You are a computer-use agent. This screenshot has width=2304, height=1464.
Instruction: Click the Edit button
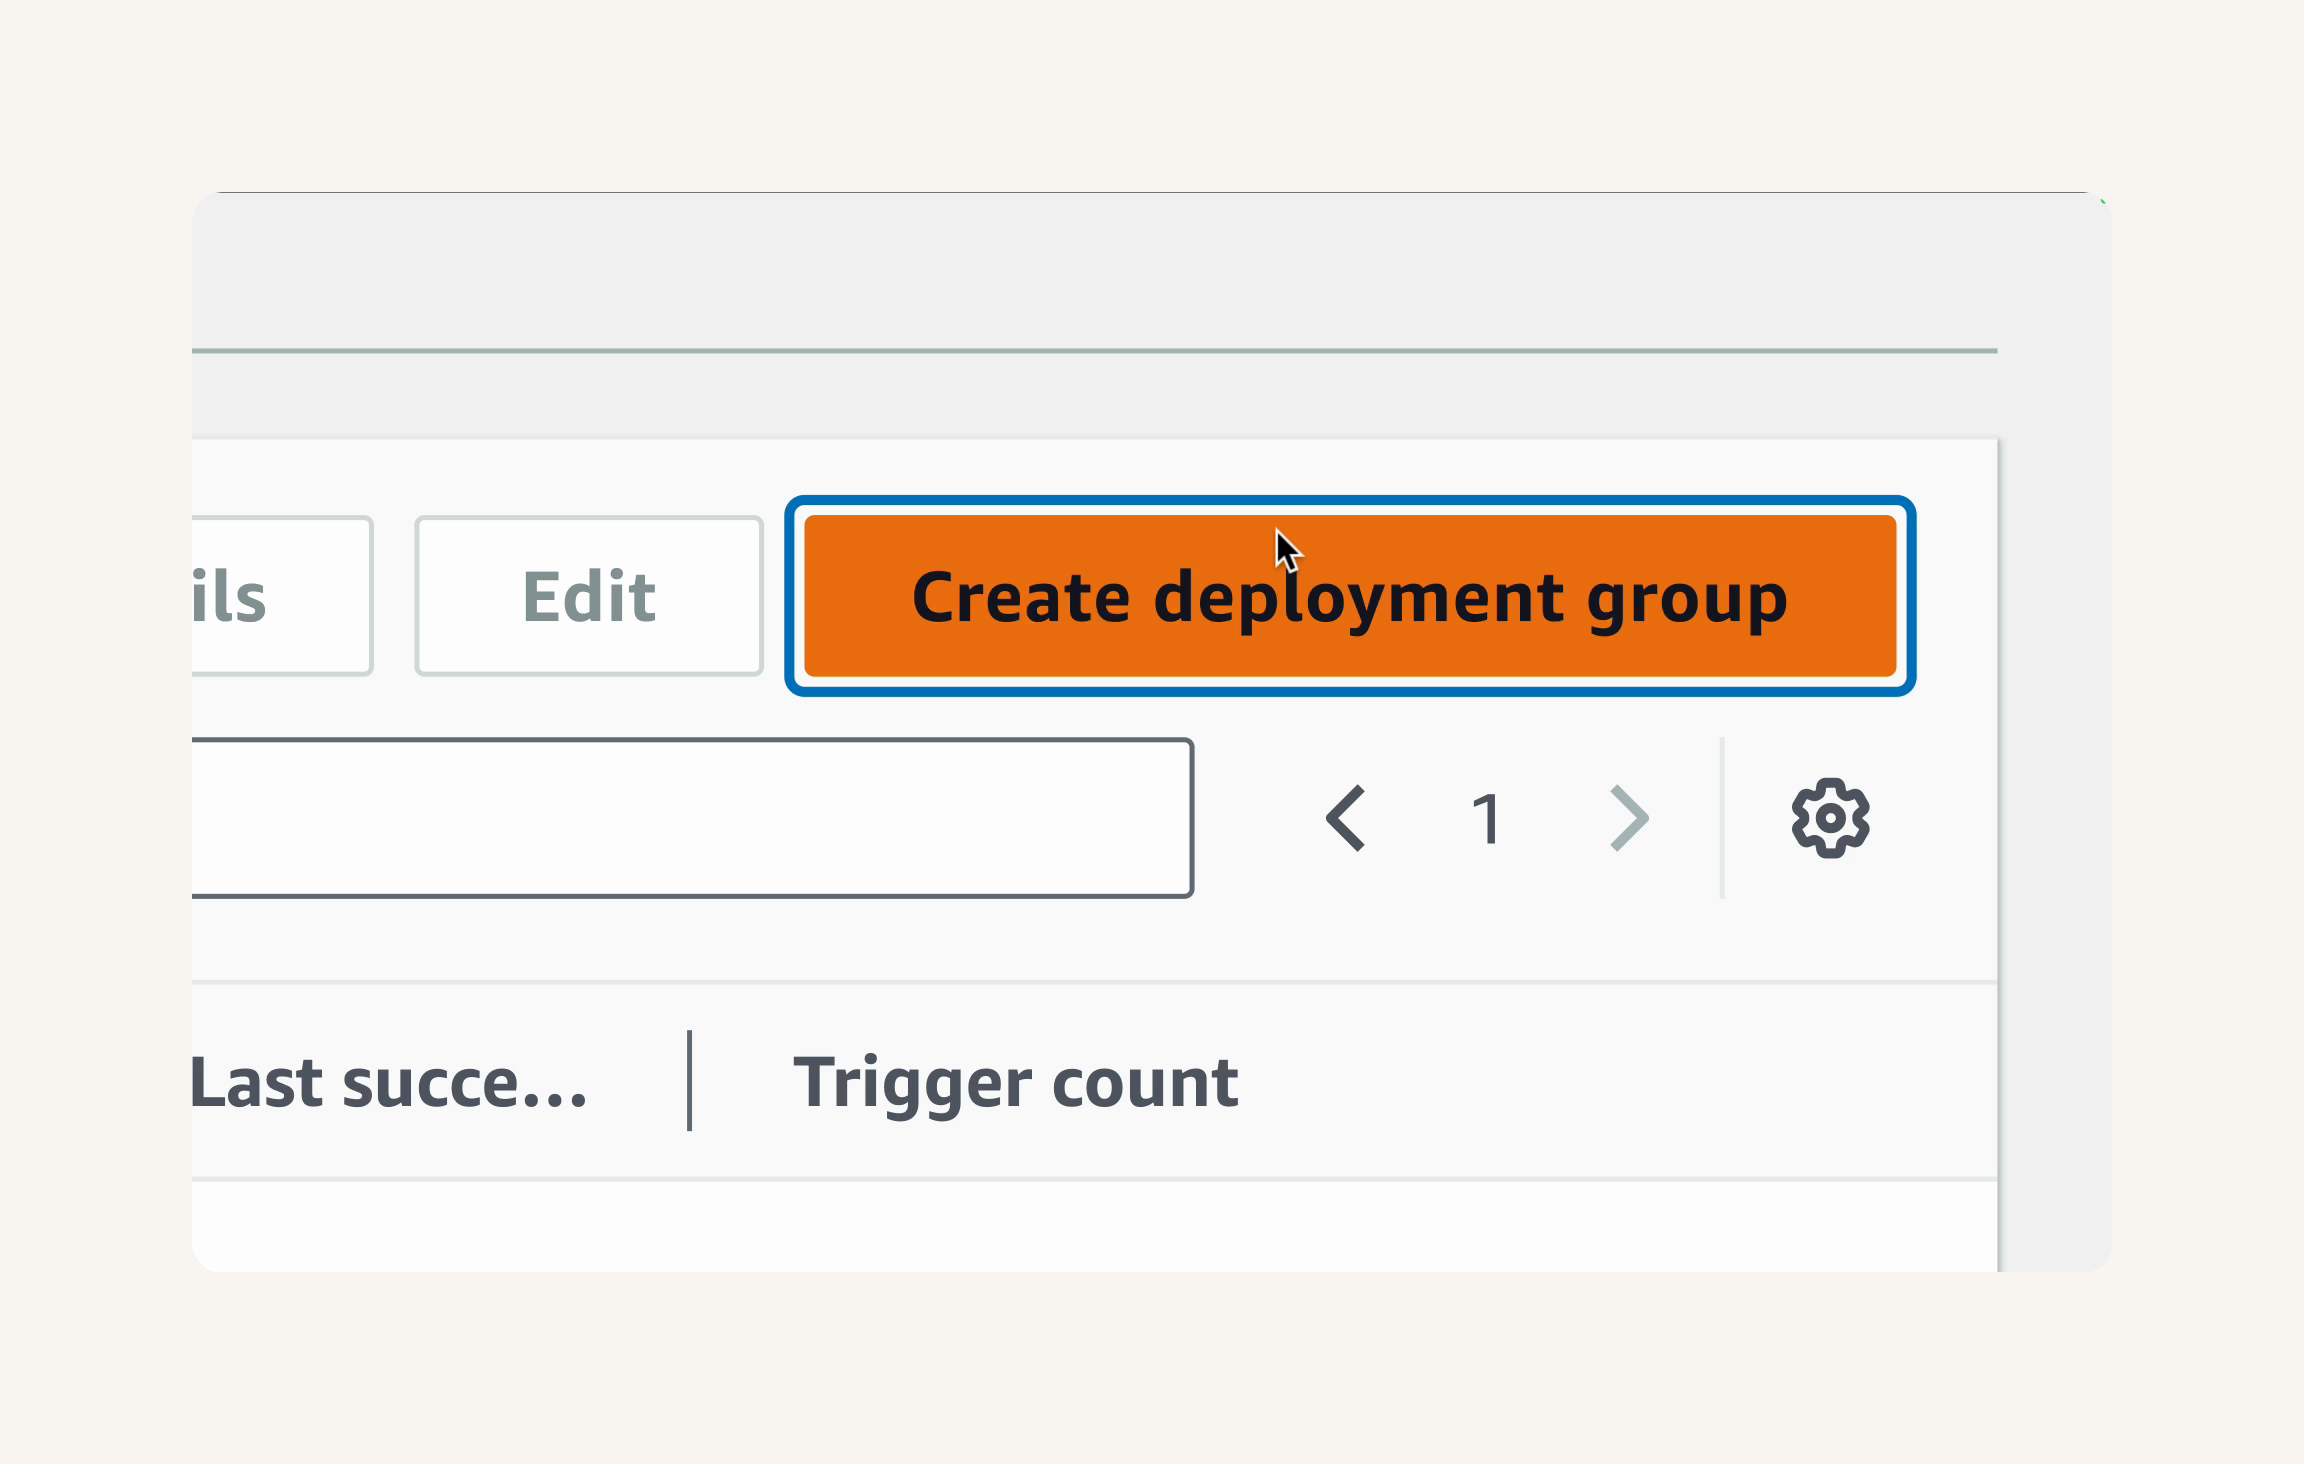589,596
